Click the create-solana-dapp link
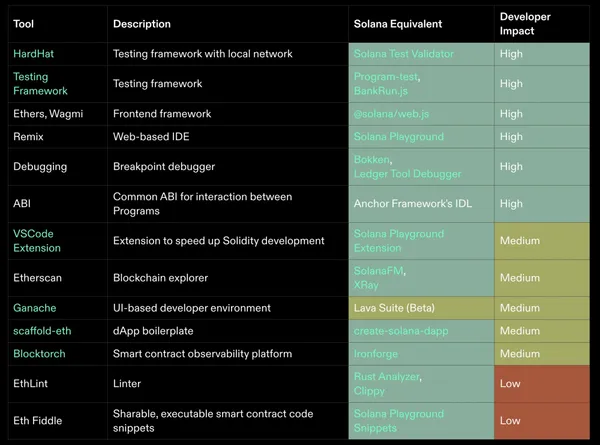The image size is (600, 445). click(400, 331)
